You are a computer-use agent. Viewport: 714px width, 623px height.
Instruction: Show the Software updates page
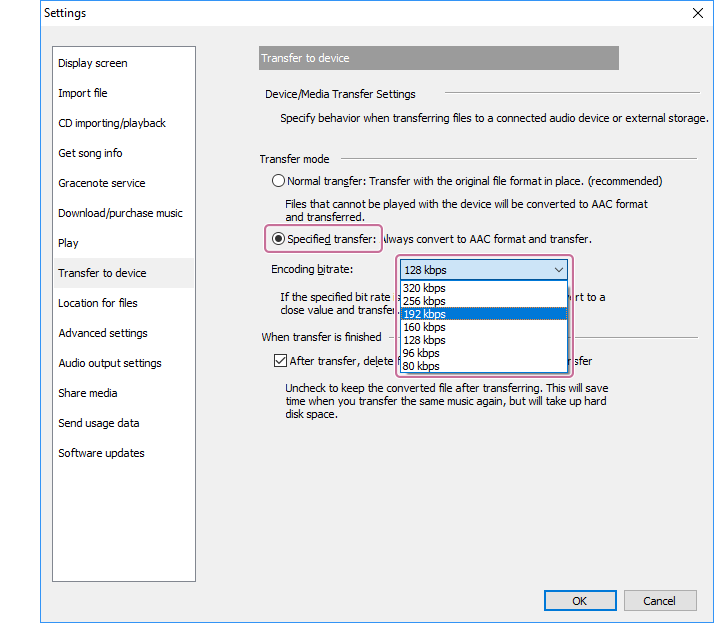[101, 453]
